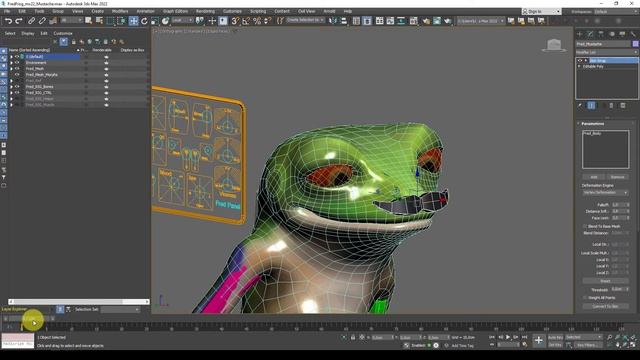Activate the Select Object tool

click(x=88, y=20)
